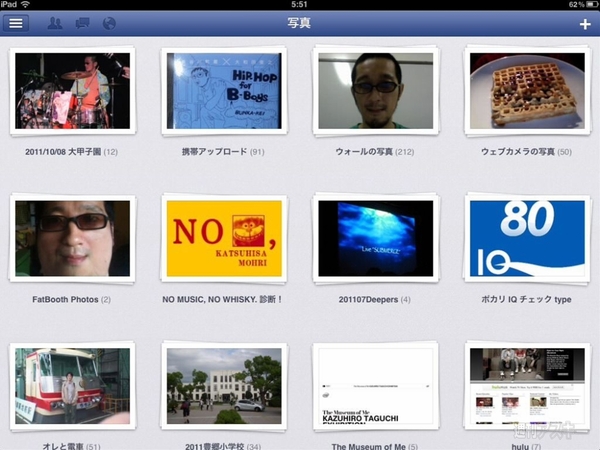Tap the iPad label in status bar
Viewport: 600px width, 450px height.
click(x=8, y=5)
